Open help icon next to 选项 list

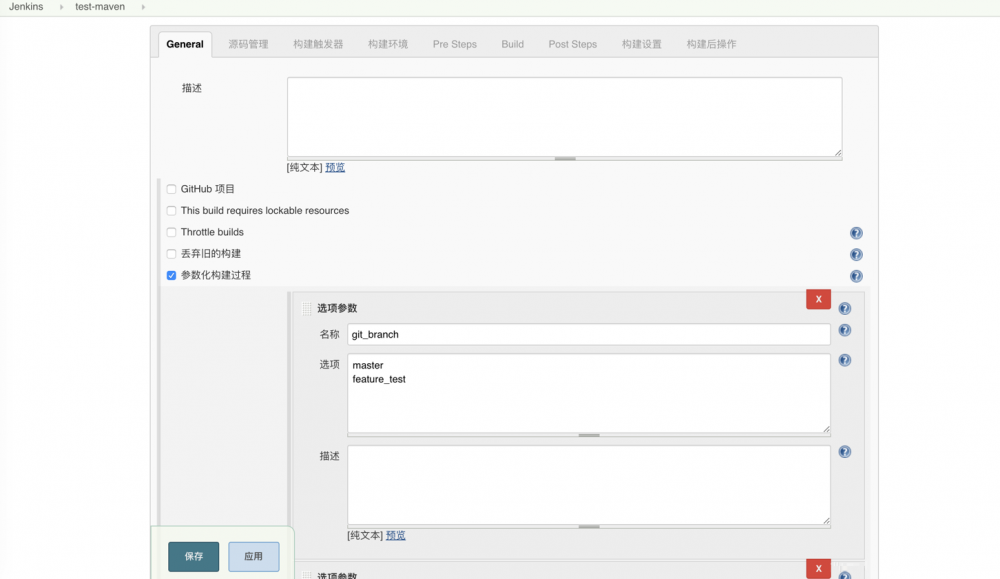(x=844, y=360)
